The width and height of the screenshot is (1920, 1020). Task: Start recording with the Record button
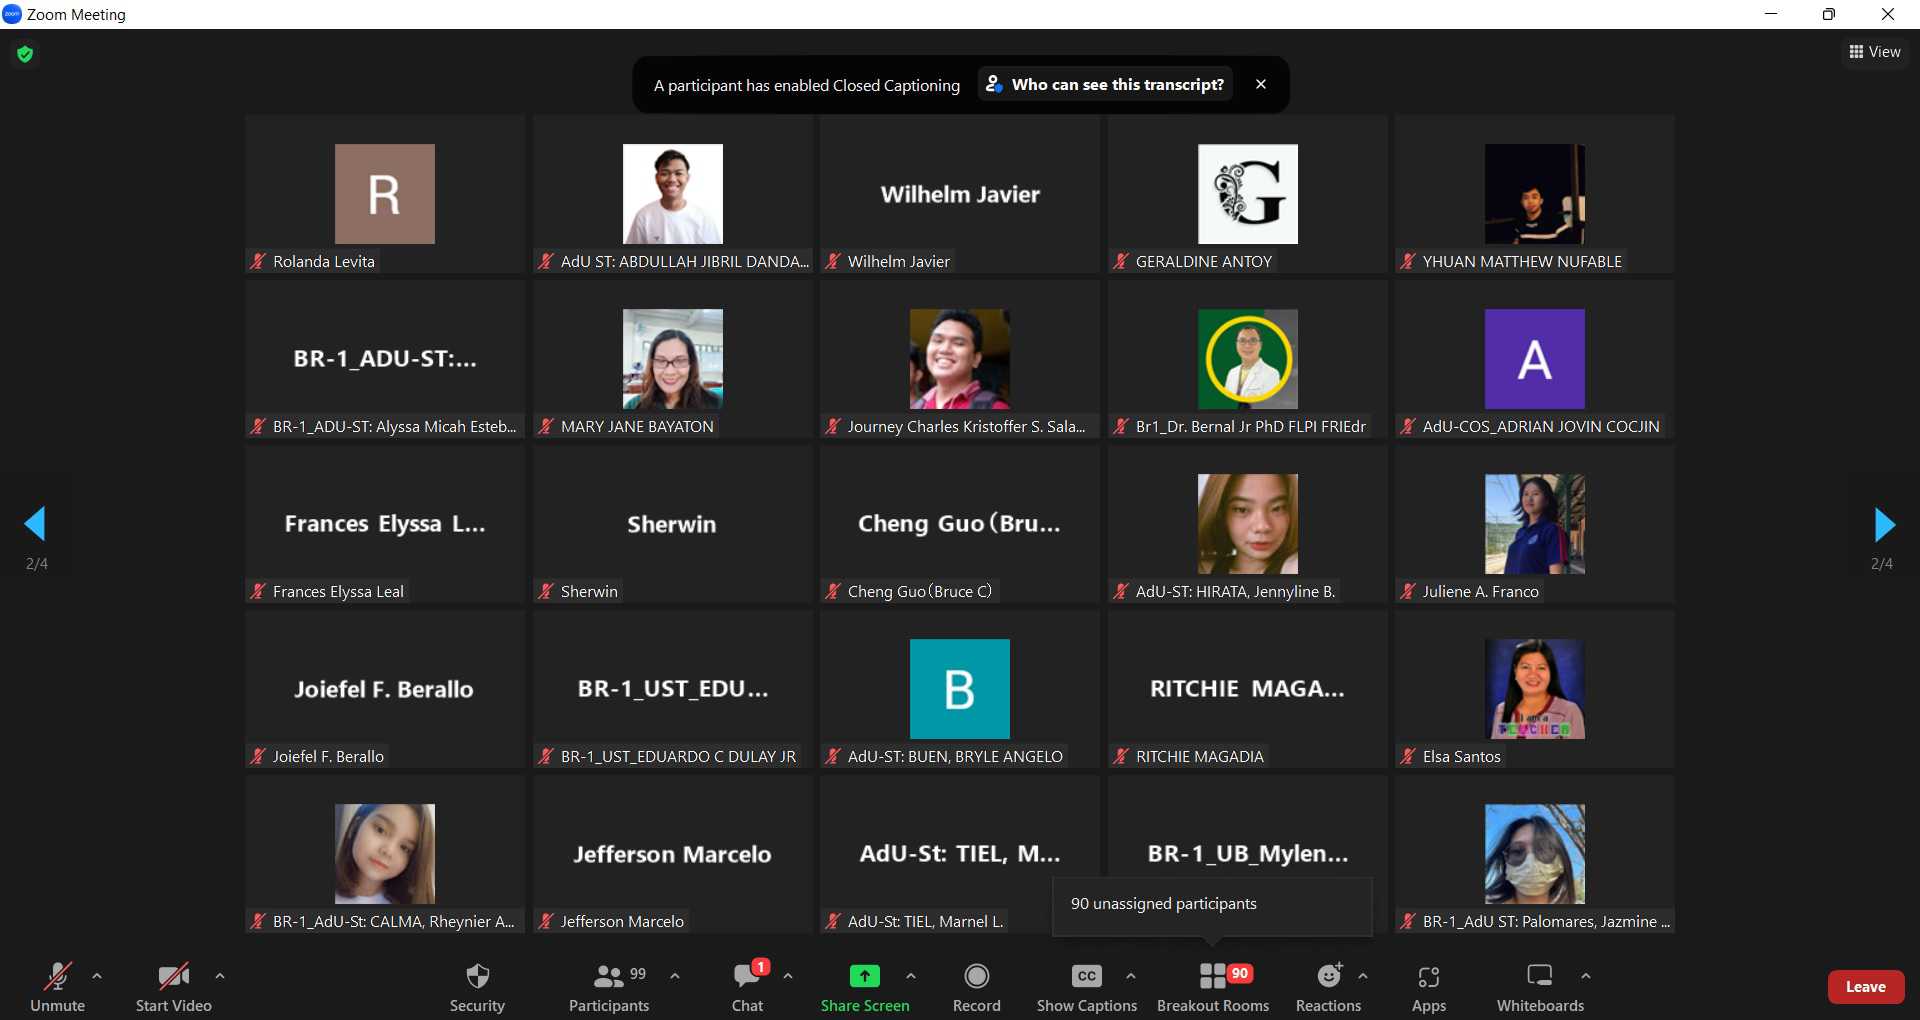(976, 976)
